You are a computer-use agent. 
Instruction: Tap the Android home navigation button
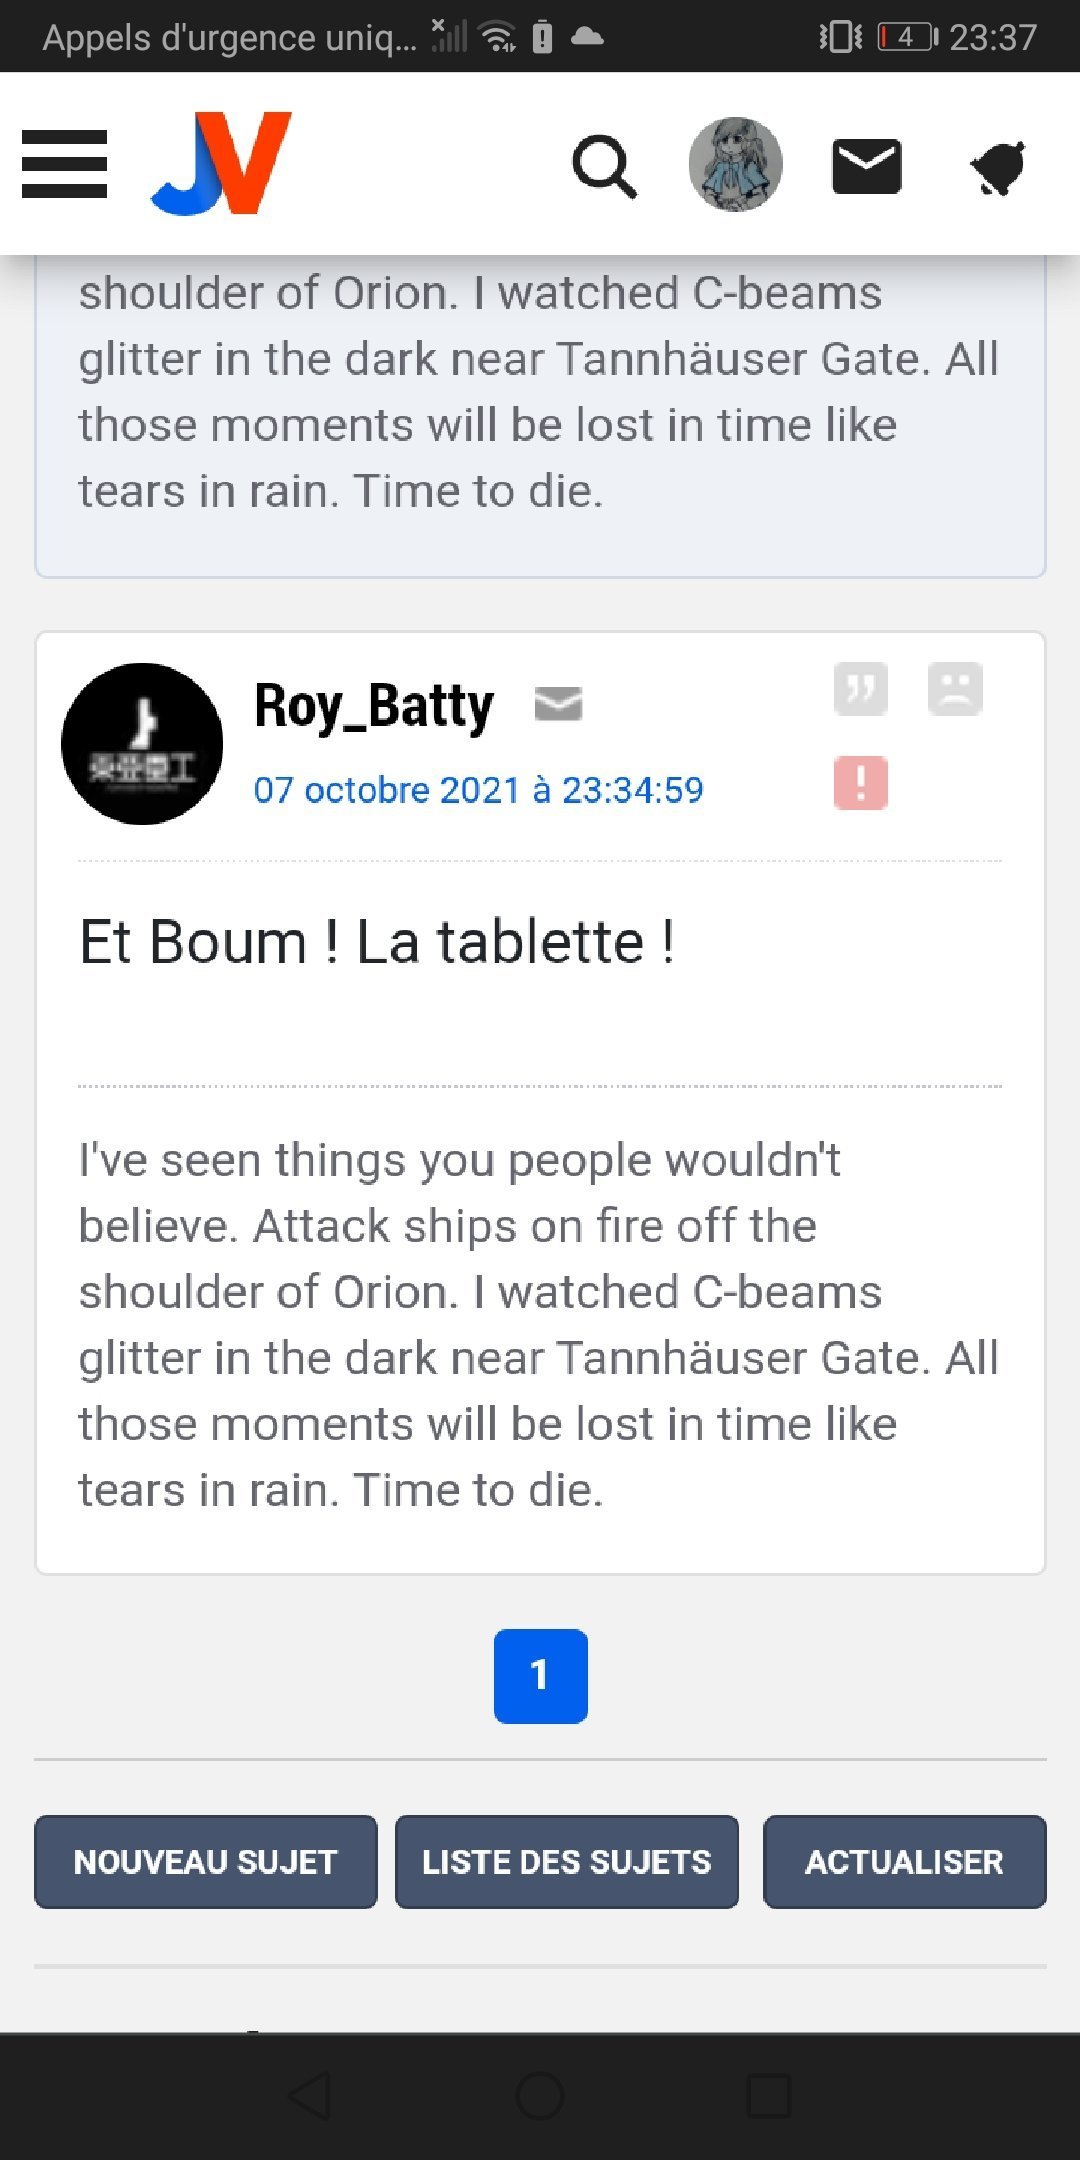(x=540, y=2096)
